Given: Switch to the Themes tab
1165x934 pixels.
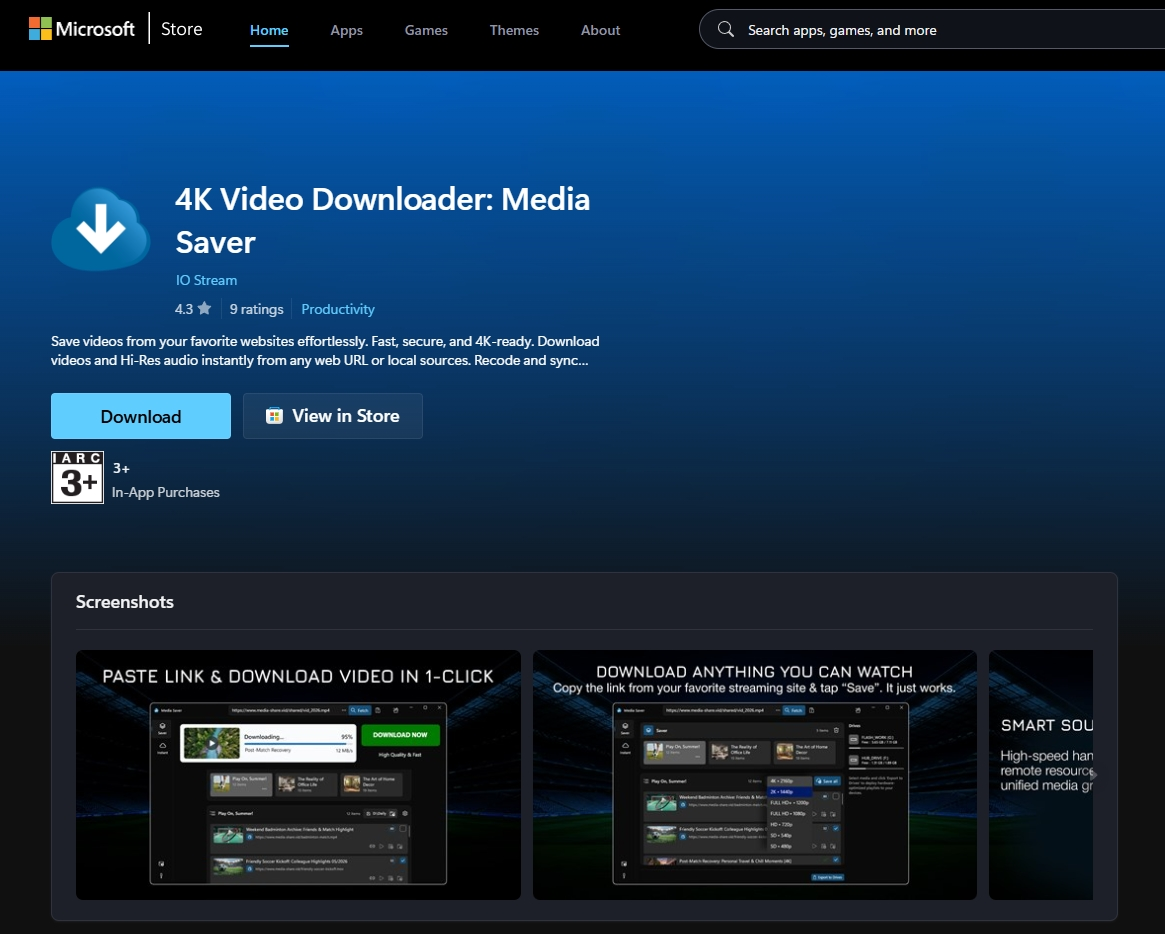Looking at the screenshot, I should tap(514, 30).
